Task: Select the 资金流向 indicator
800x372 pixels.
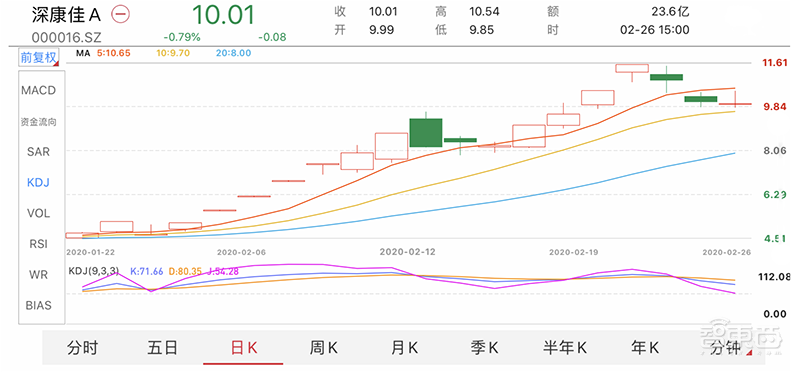Action: point(38,122)
